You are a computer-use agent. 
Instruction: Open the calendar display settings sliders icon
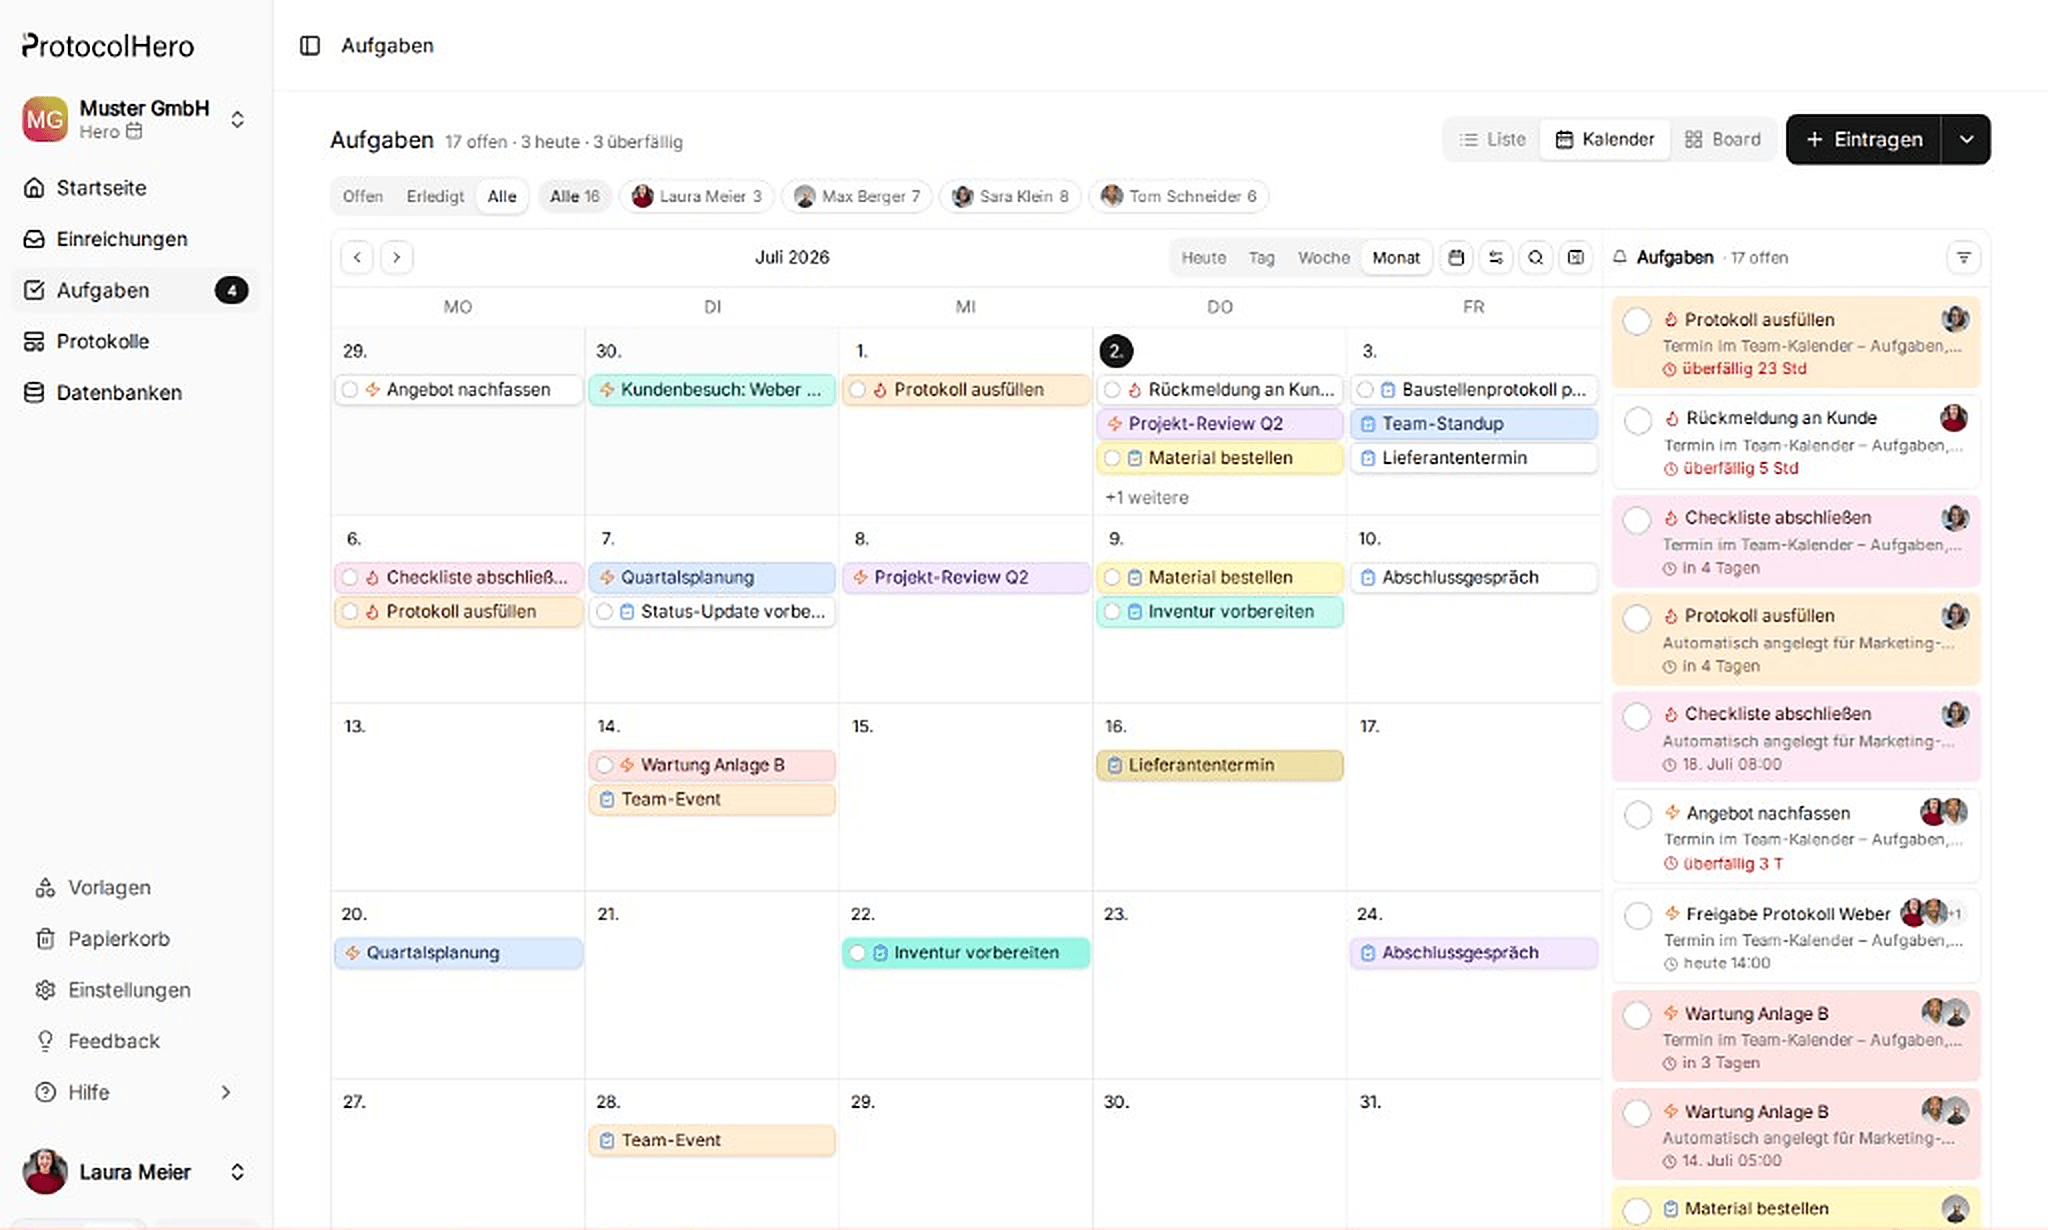[1496, 258]
